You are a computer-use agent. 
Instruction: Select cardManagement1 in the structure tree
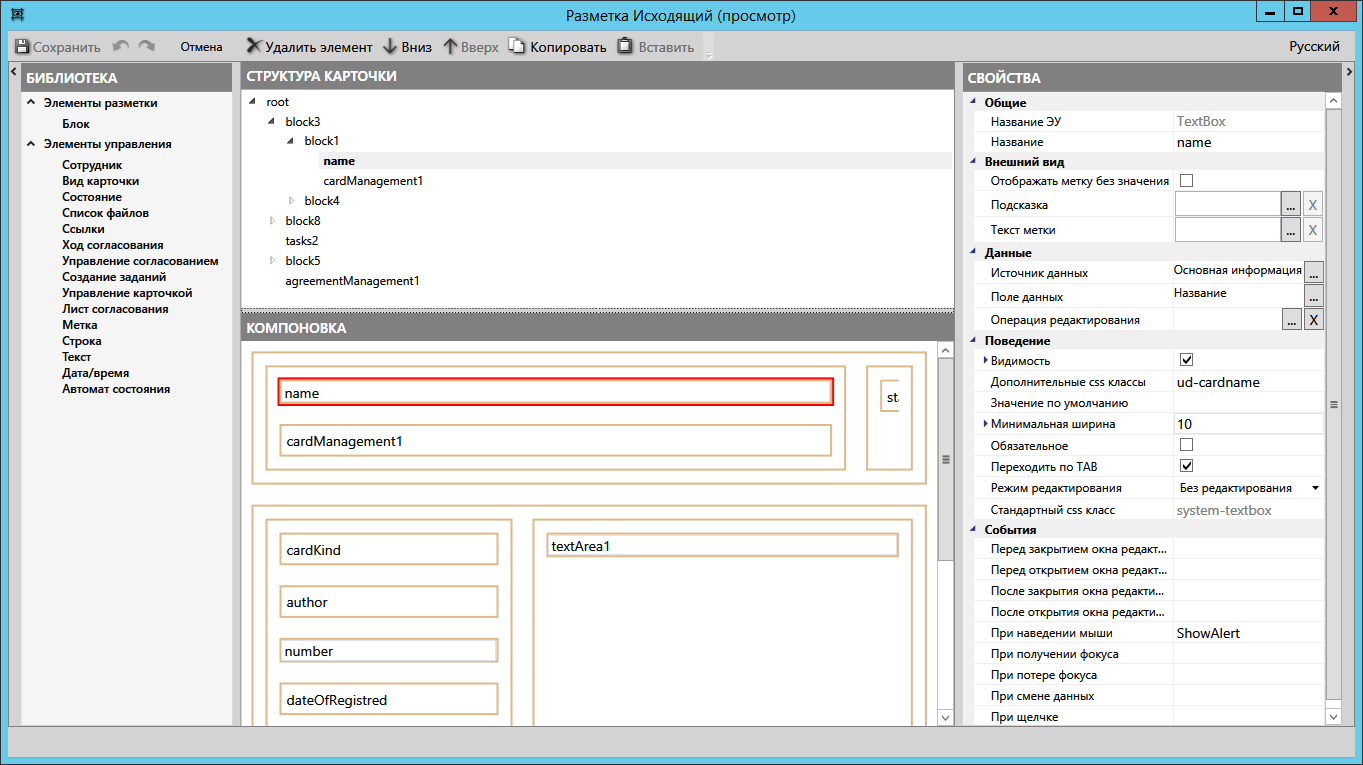pos(373,181)
